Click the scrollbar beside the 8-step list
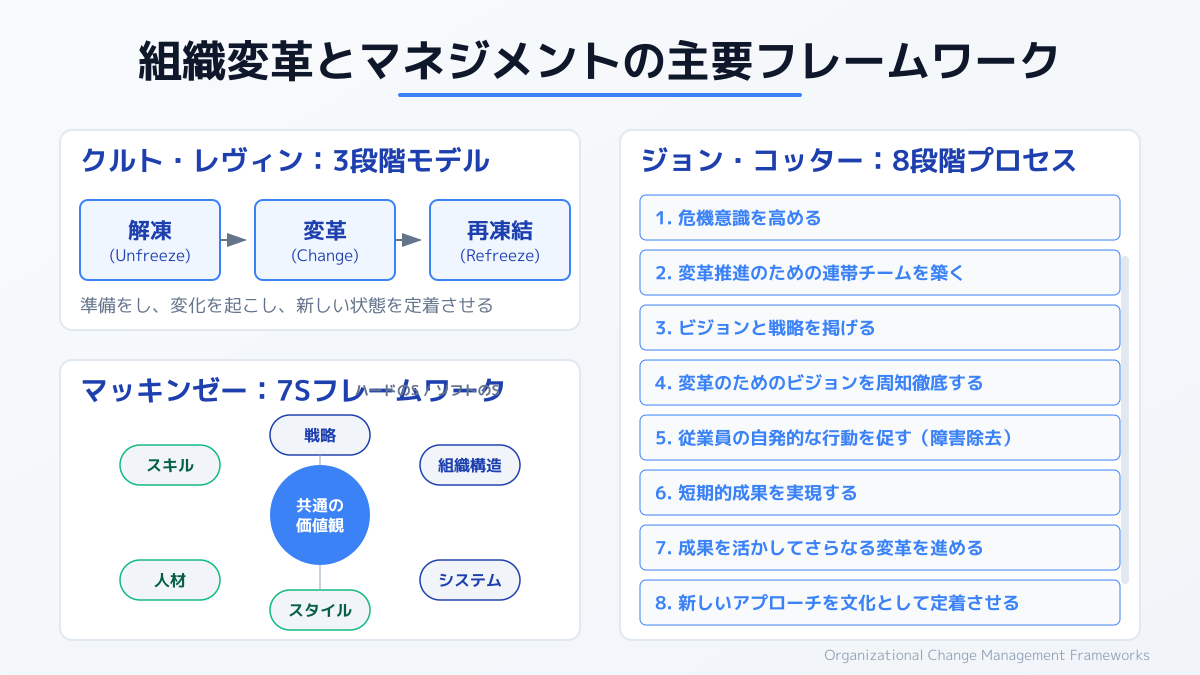Viewport: 1200px width, 675px height. (1125, 420)
